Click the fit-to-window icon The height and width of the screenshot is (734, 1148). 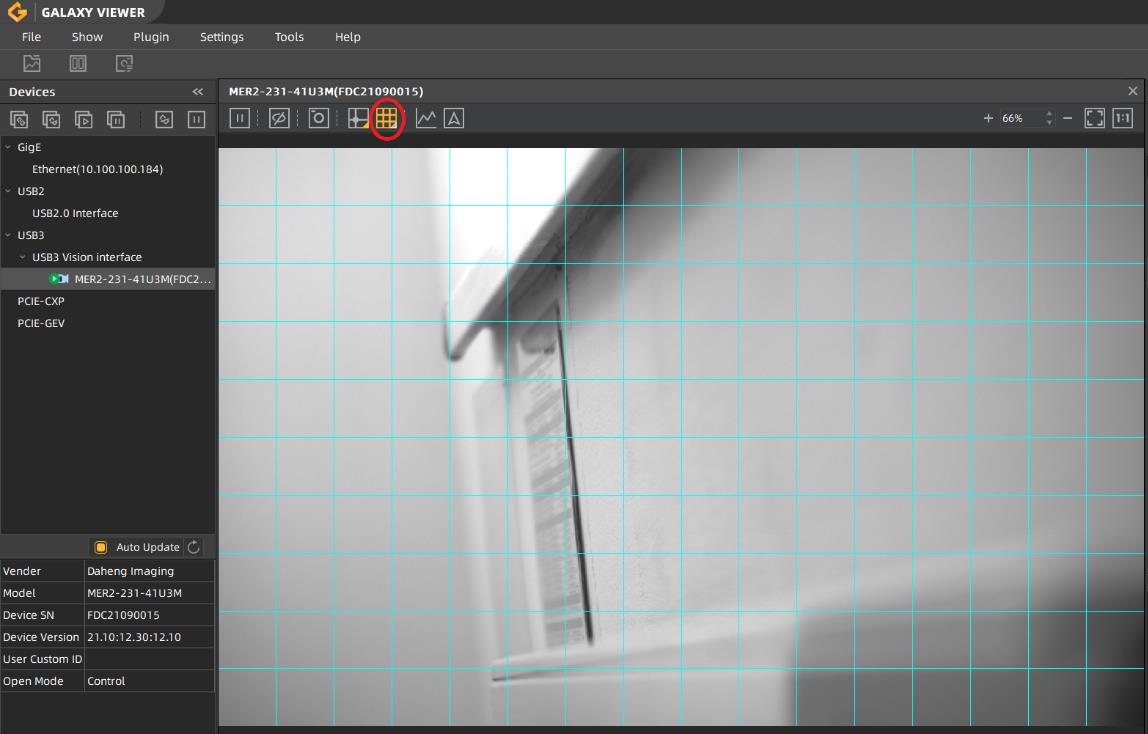click(1095, 118)
